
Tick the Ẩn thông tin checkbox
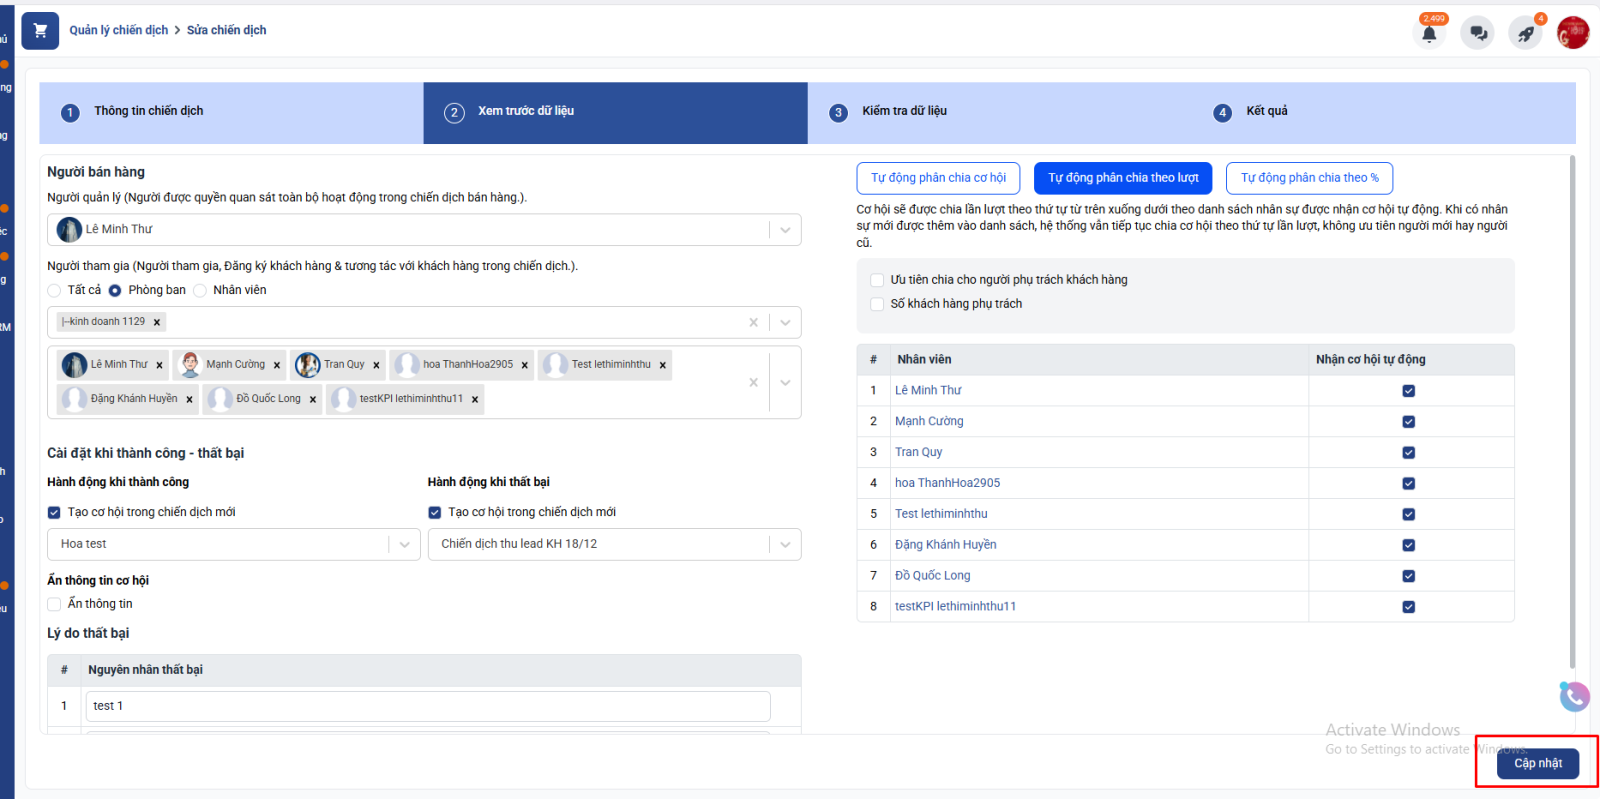click(x=55, y=604)
